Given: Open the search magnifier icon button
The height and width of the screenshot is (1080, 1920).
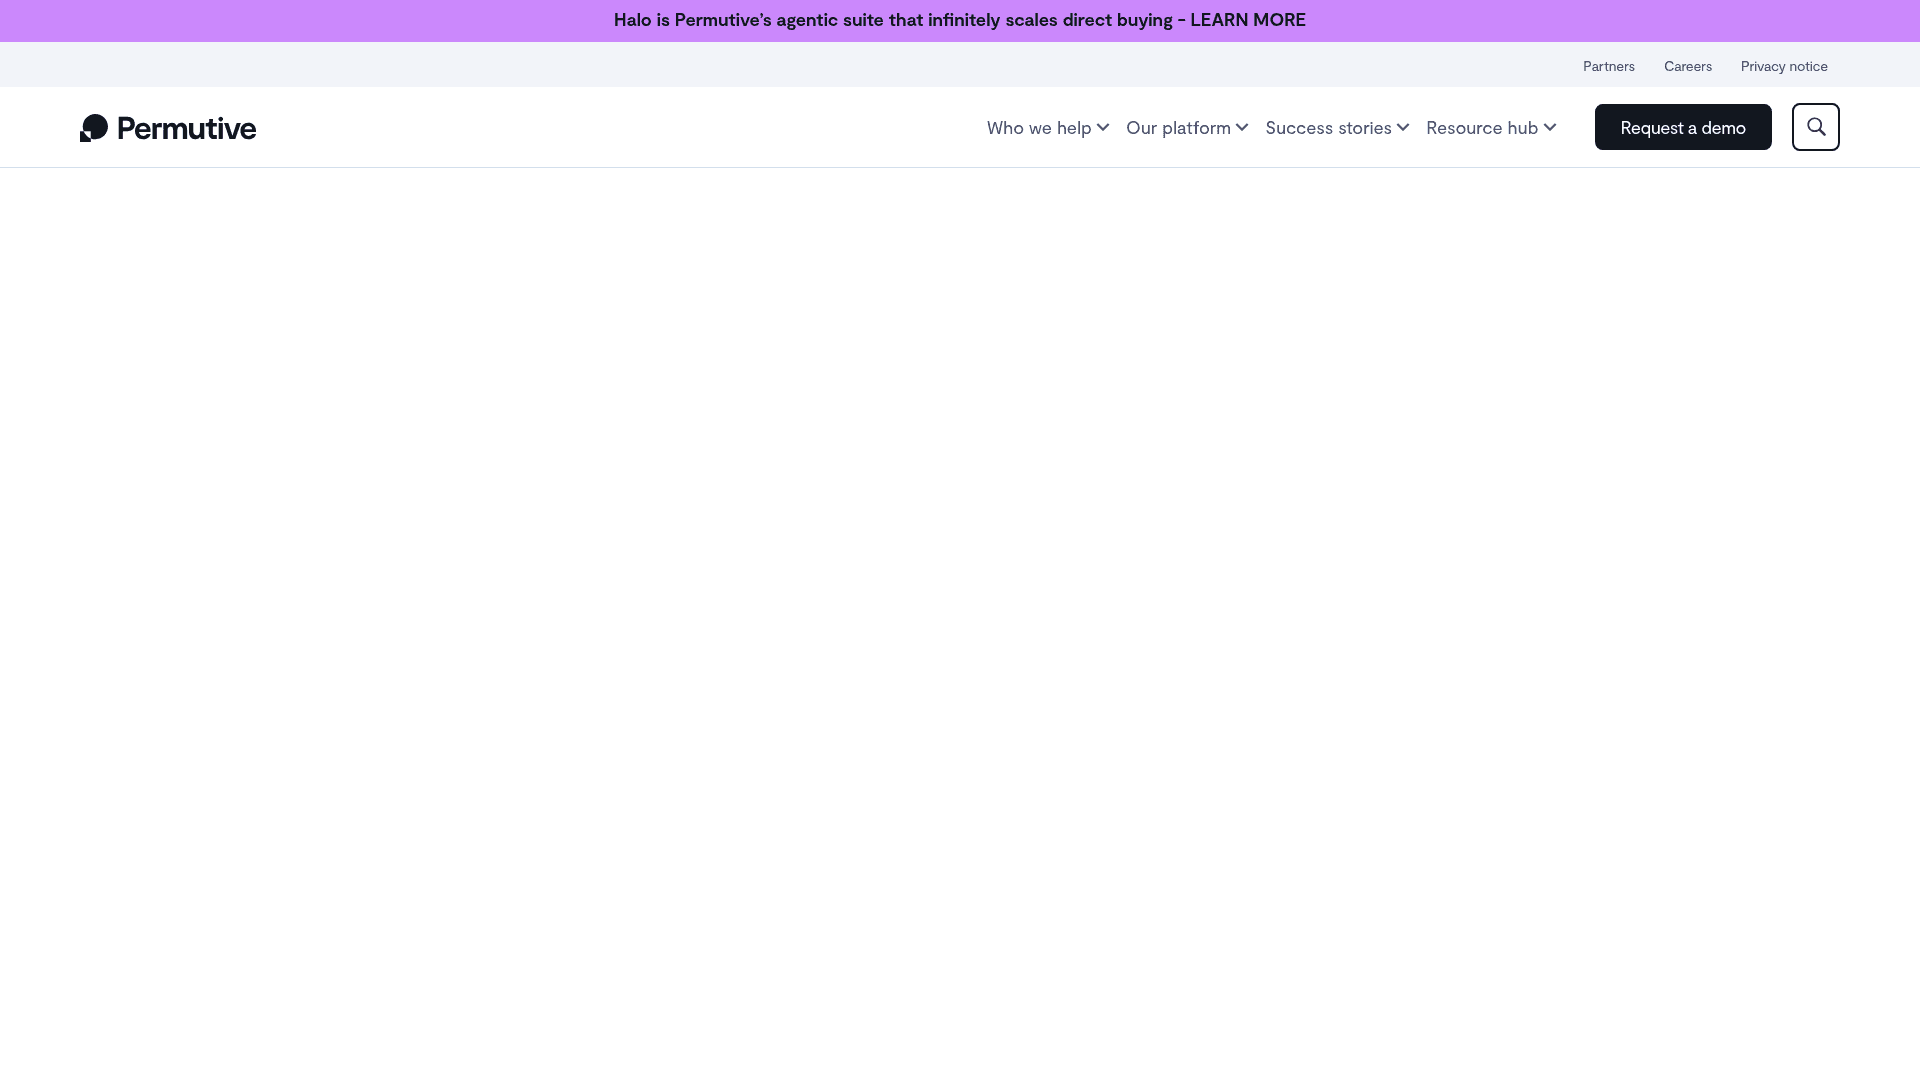Looking at the screenshot, I should click(x=1815, y=127).
